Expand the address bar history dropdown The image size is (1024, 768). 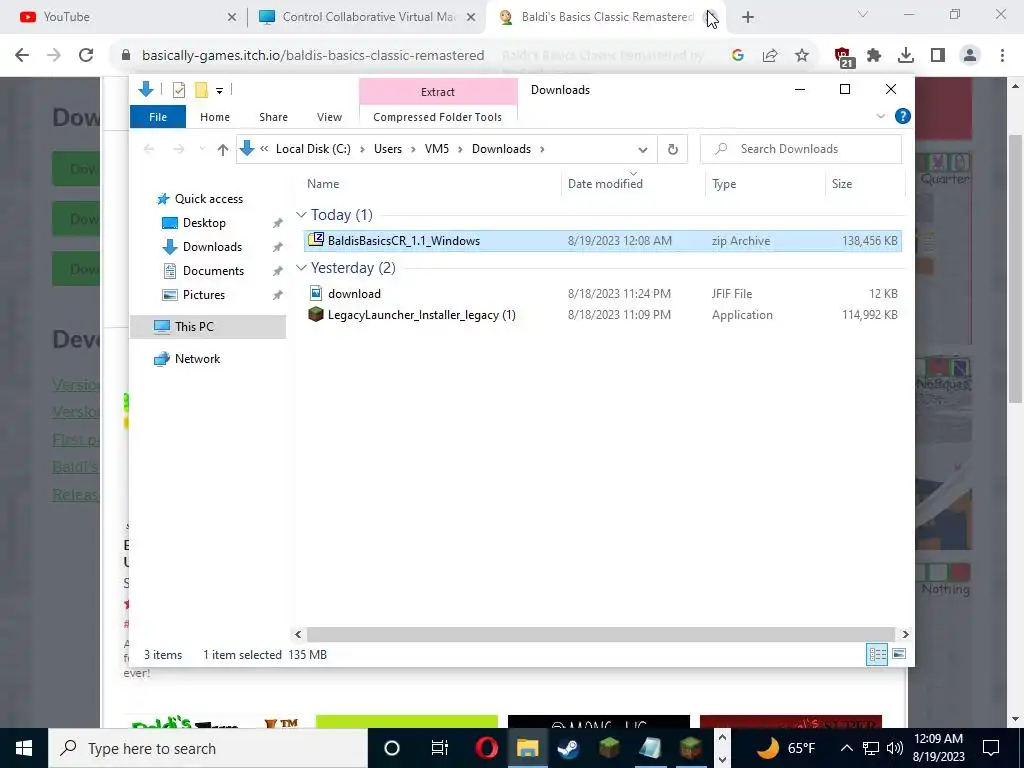point(643,150)
